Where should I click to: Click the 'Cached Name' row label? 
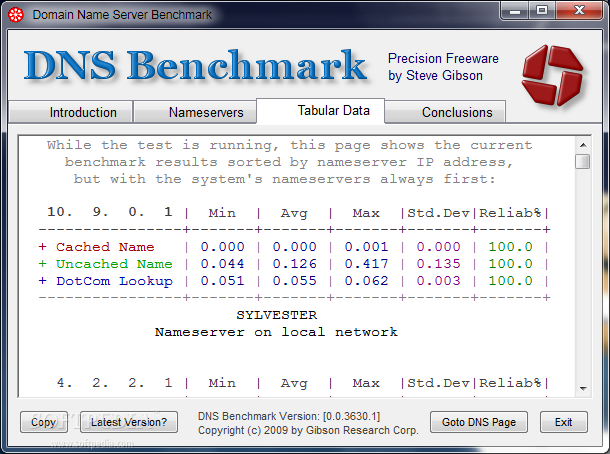tap(105, 247)
